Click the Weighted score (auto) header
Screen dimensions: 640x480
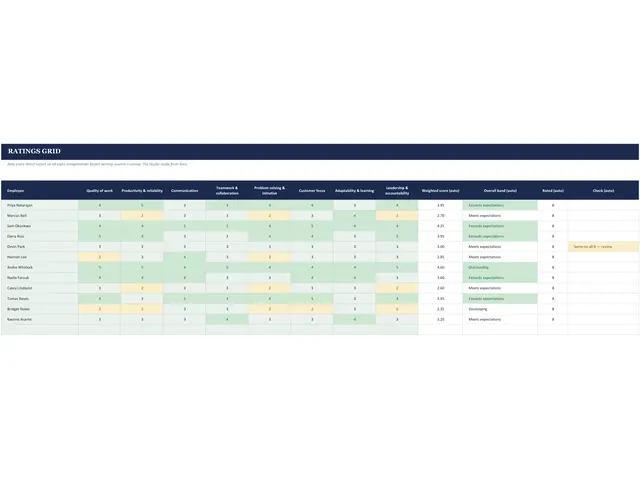coord(440,191)
